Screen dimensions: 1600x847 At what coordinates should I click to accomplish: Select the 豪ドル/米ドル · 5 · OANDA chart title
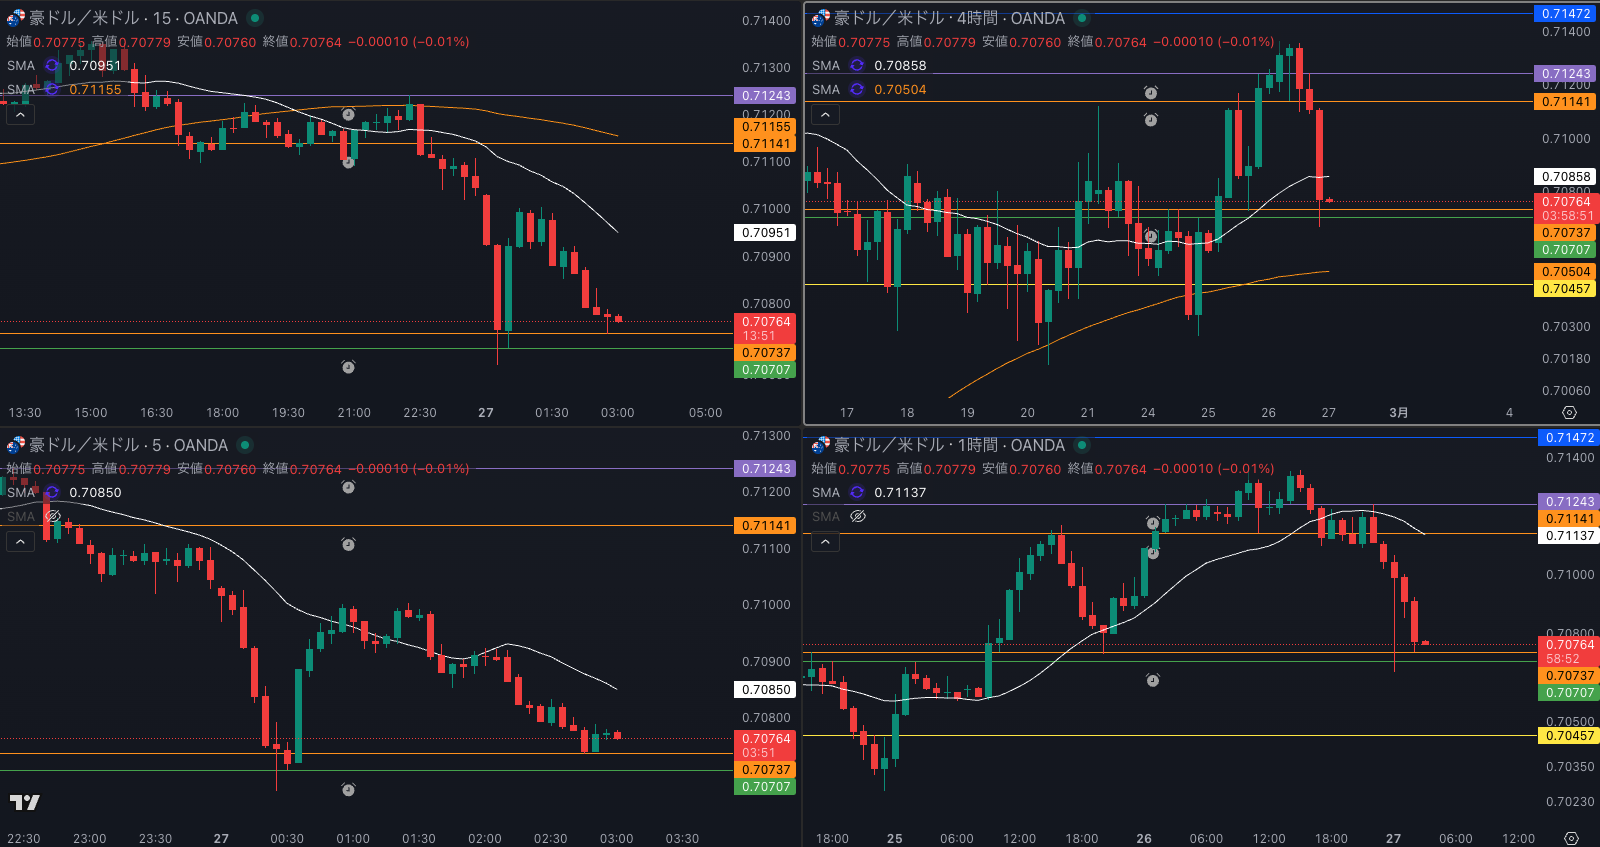(x=128, y=445)
